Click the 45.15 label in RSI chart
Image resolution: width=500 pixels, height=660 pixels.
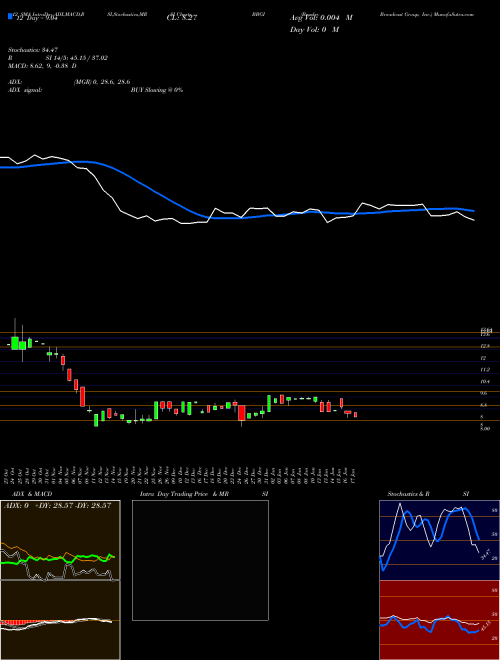pyautogui.click(x=486, y=627)
